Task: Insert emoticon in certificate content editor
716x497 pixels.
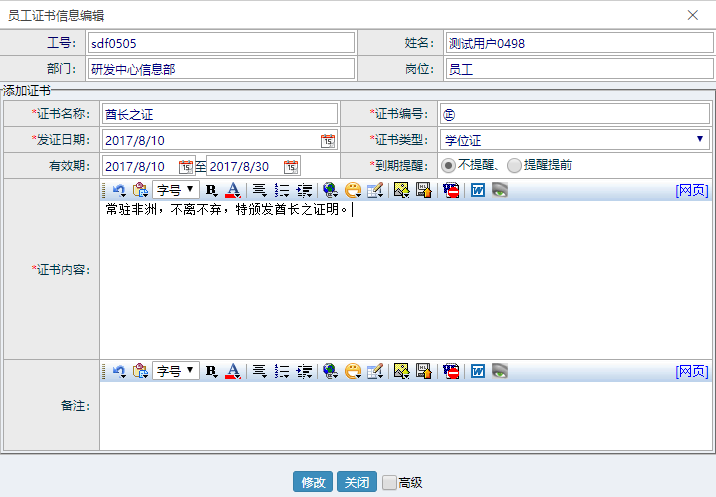Action: click(x=353, y=190)
